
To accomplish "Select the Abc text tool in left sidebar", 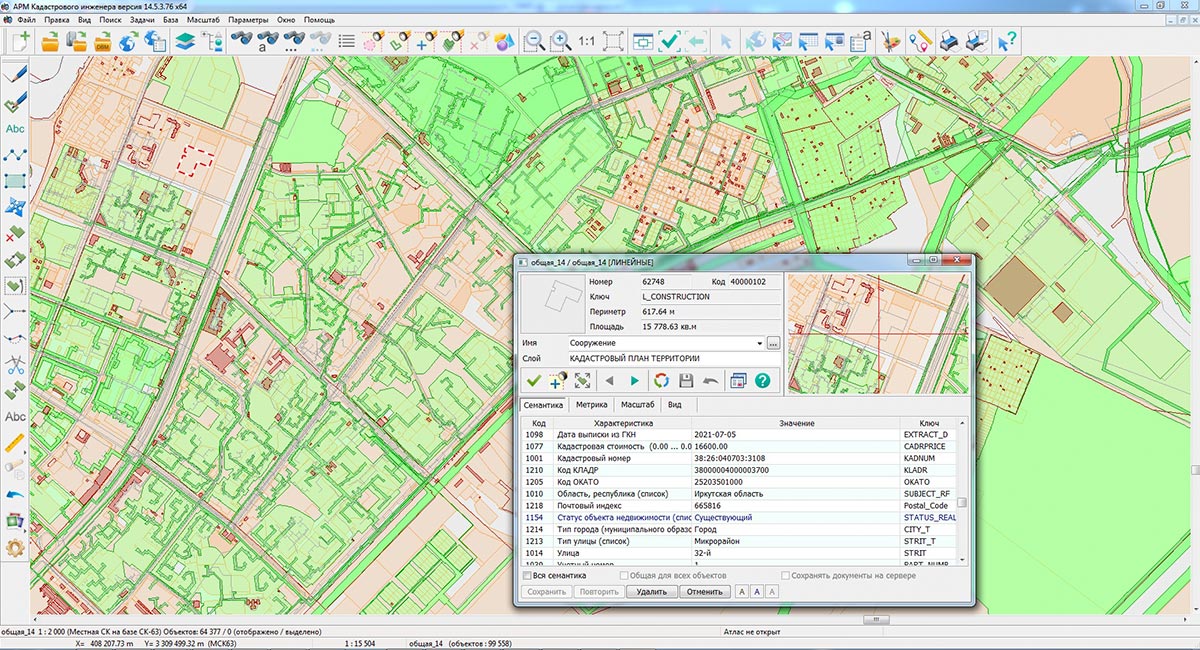I will pos(15,128).
